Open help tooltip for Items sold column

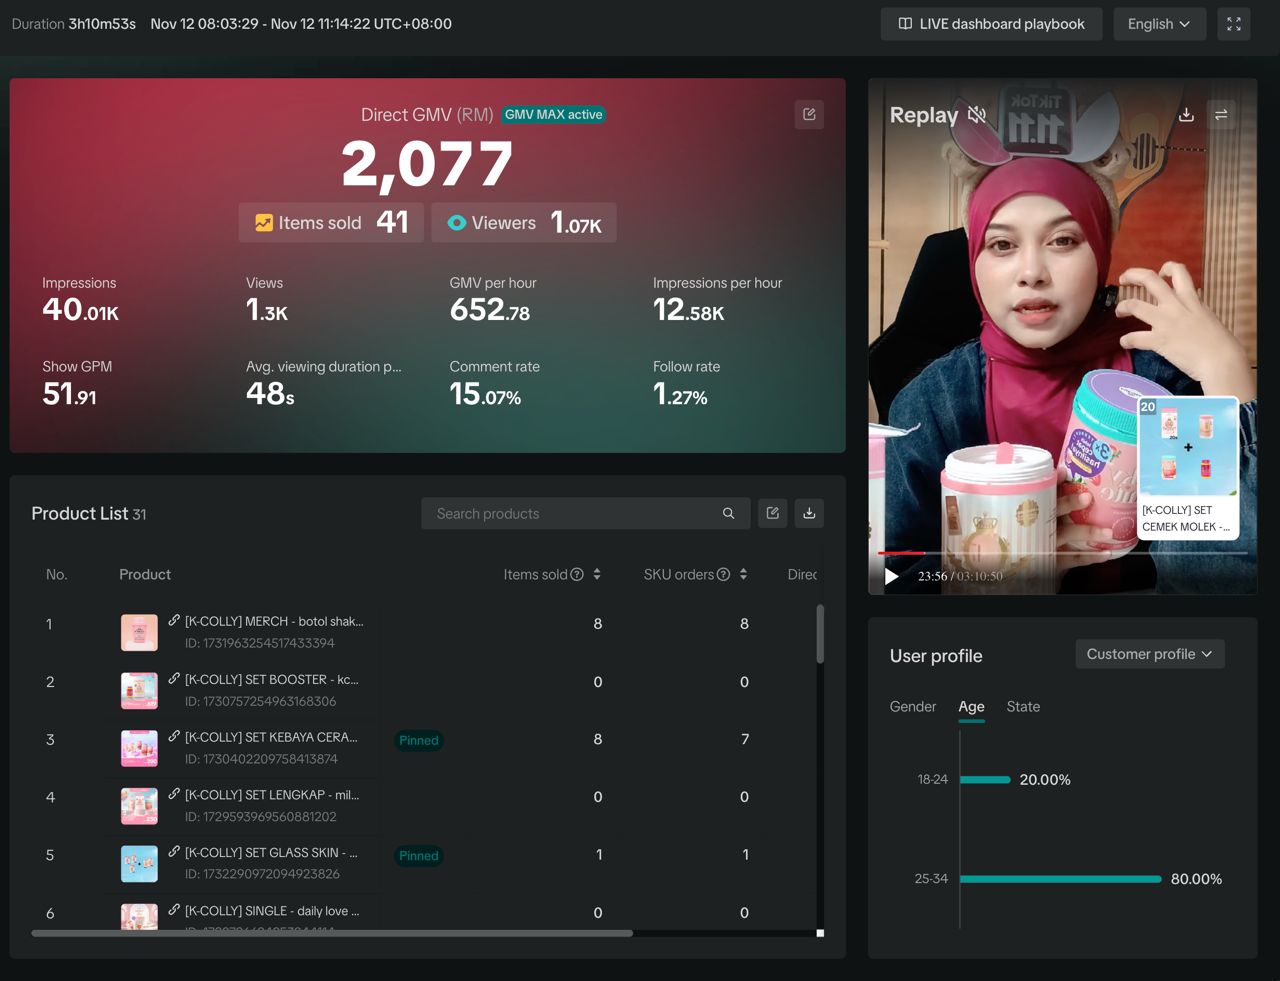577,575
